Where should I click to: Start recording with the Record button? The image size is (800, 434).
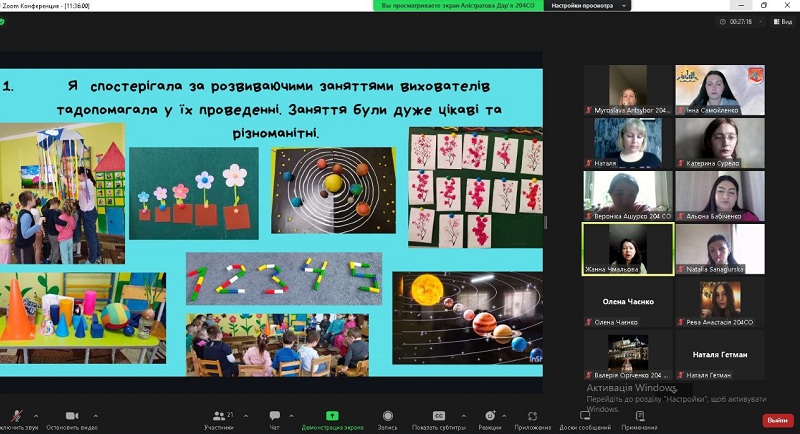point(388,416)
